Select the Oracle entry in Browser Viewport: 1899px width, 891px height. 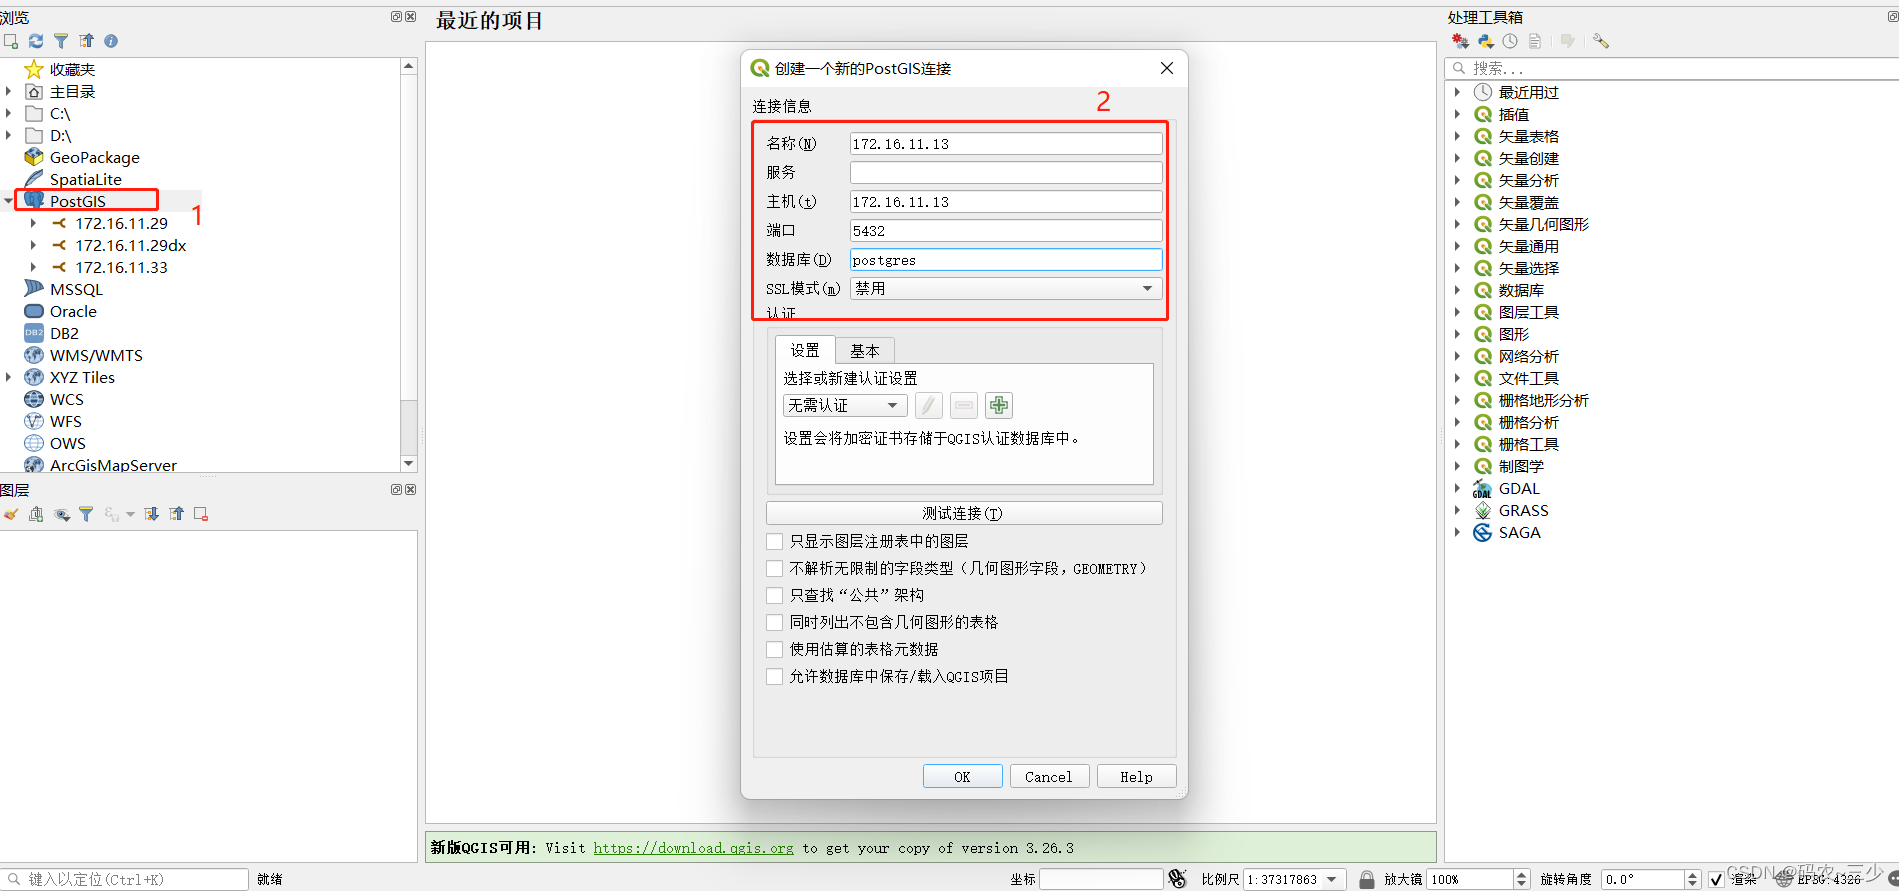coord(73,311)
